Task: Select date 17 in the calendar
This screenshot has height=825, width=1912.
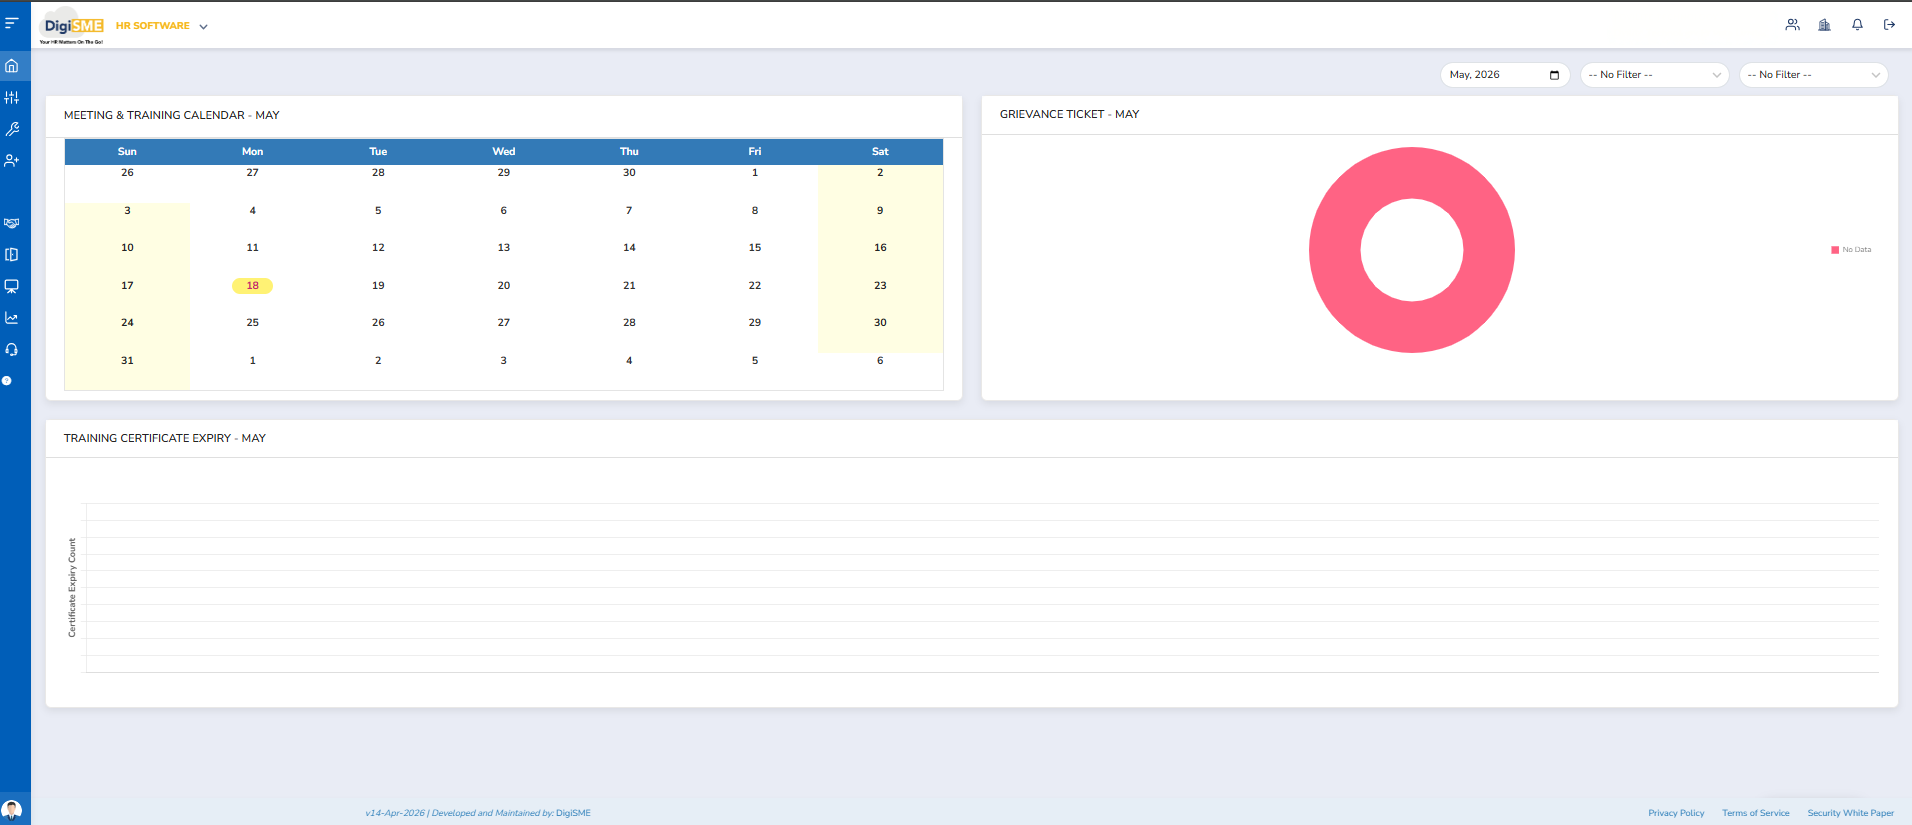Action: (x=127, y=286)
